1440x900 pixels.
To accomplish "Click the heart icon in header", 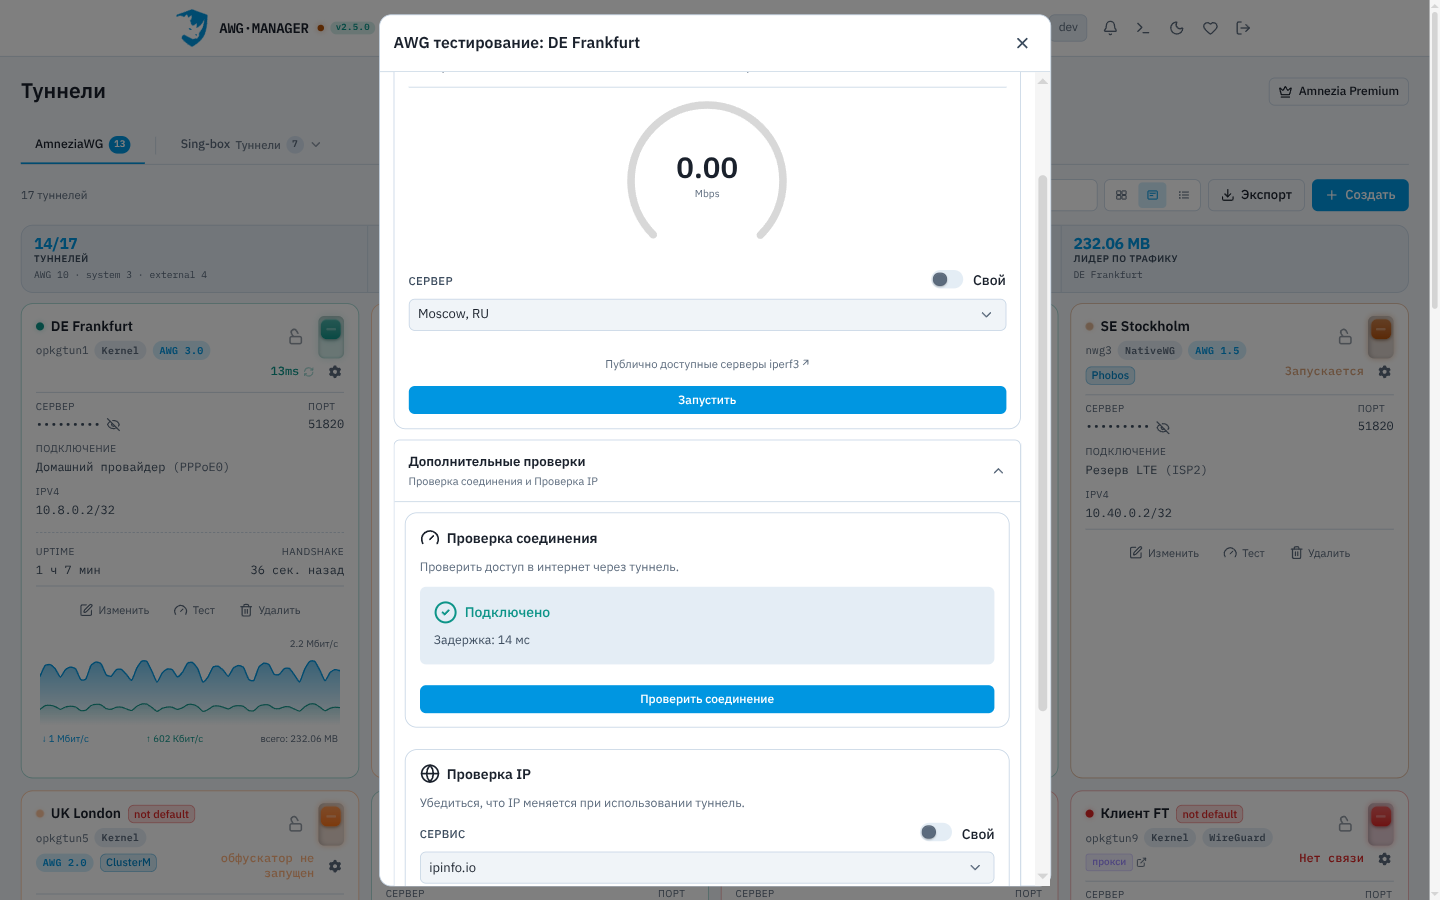I will pos(1210,28).
